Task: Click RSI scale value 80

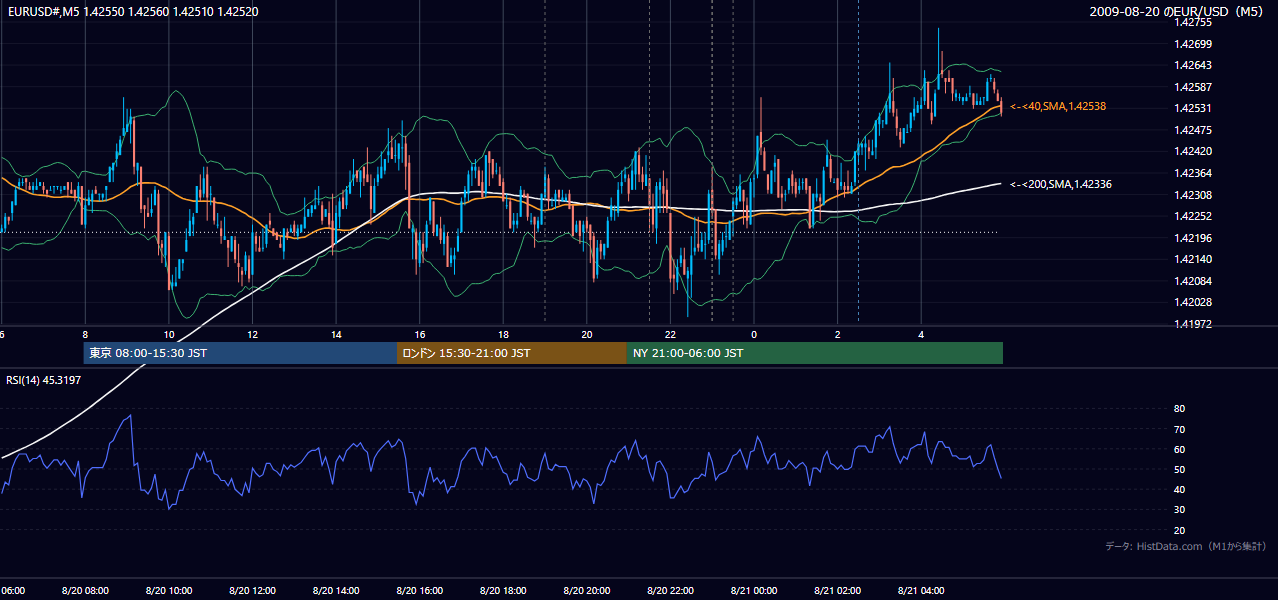Action: 1179,409
